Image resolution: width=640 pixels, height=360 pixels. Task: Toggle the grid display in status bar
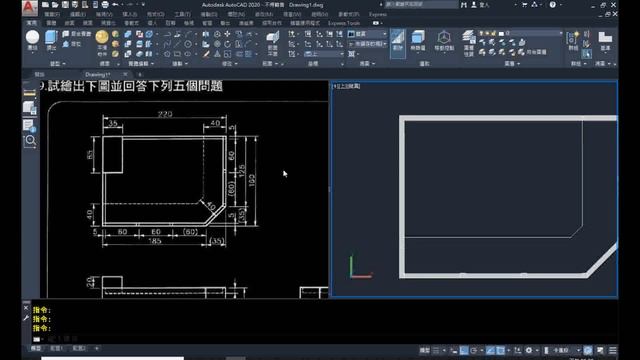436,350
